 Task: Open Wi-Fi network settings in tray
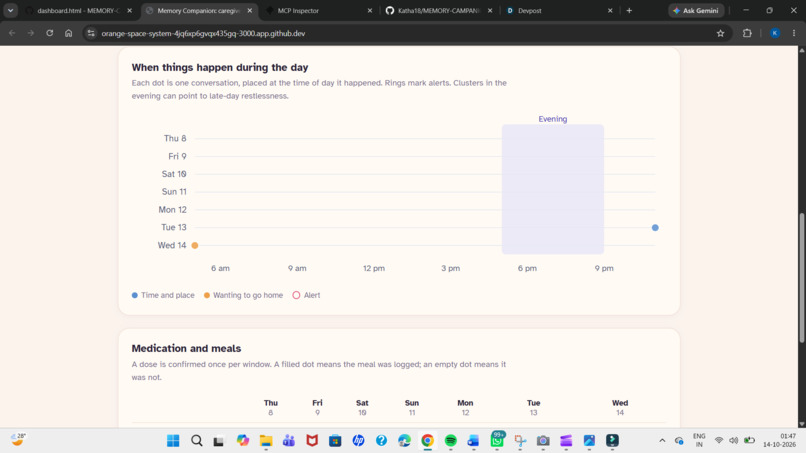click(x=719, y=441)
